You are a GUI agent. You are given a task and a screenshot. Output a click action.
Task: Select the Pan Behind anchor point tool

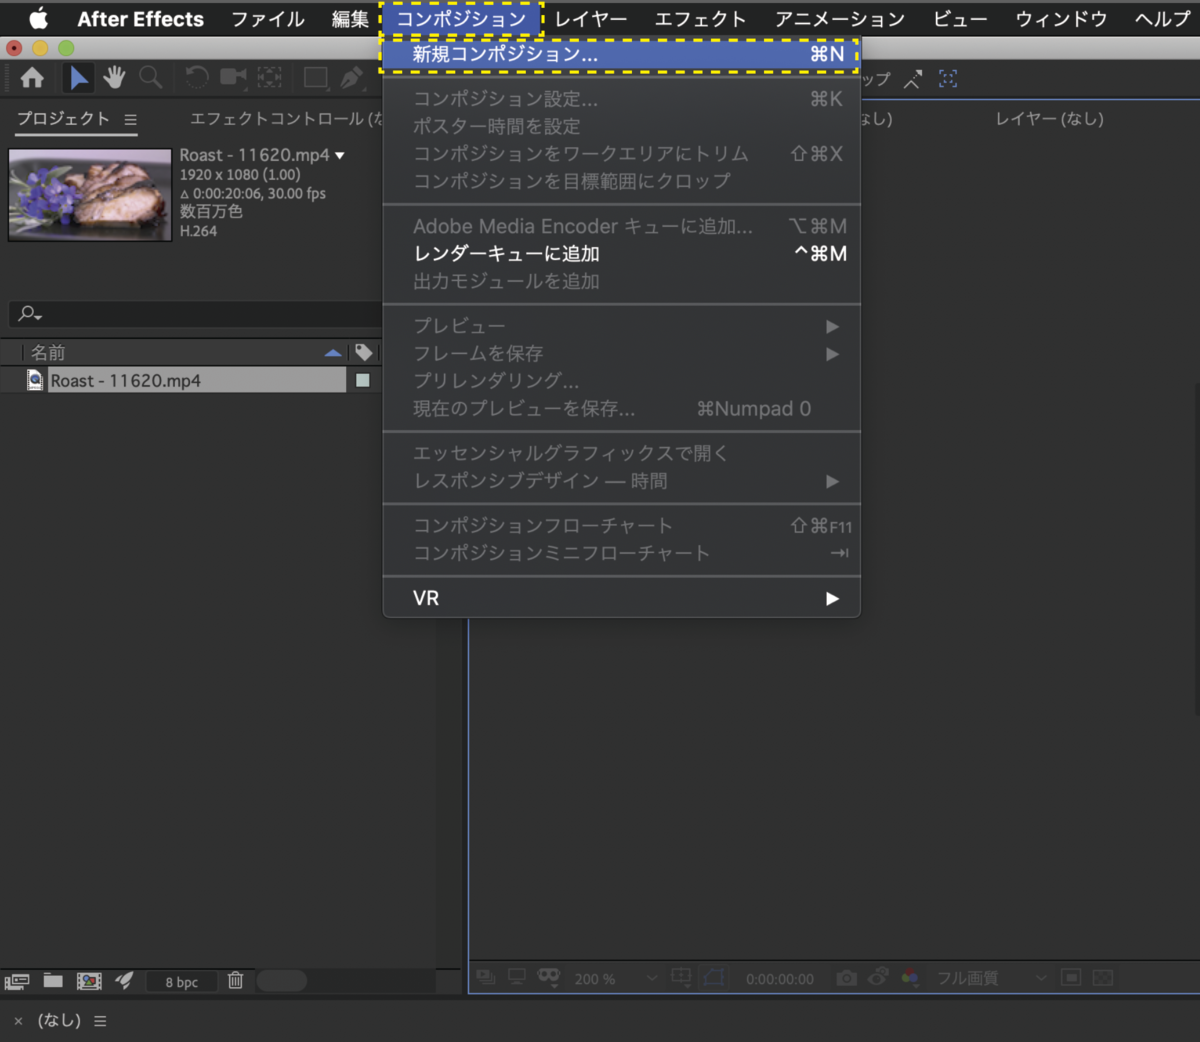[x=269, y=78]
